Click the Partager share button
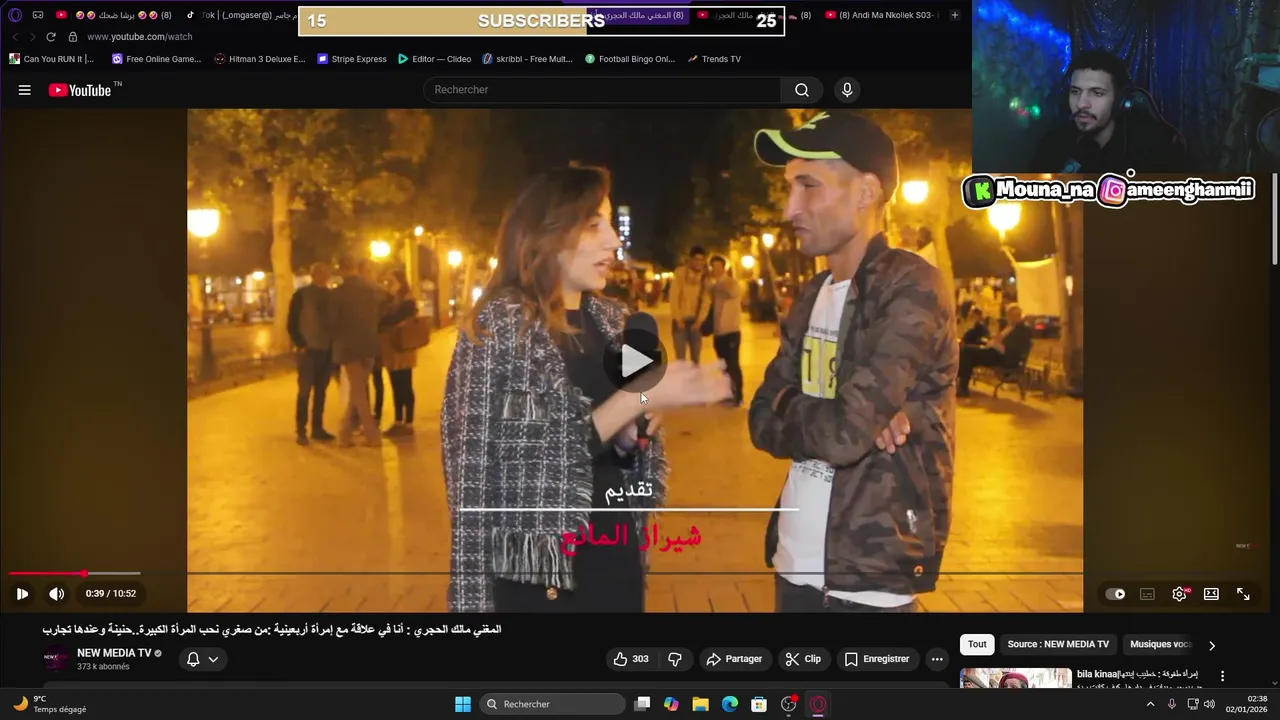The image size is (1280, 720). point(734,659)
